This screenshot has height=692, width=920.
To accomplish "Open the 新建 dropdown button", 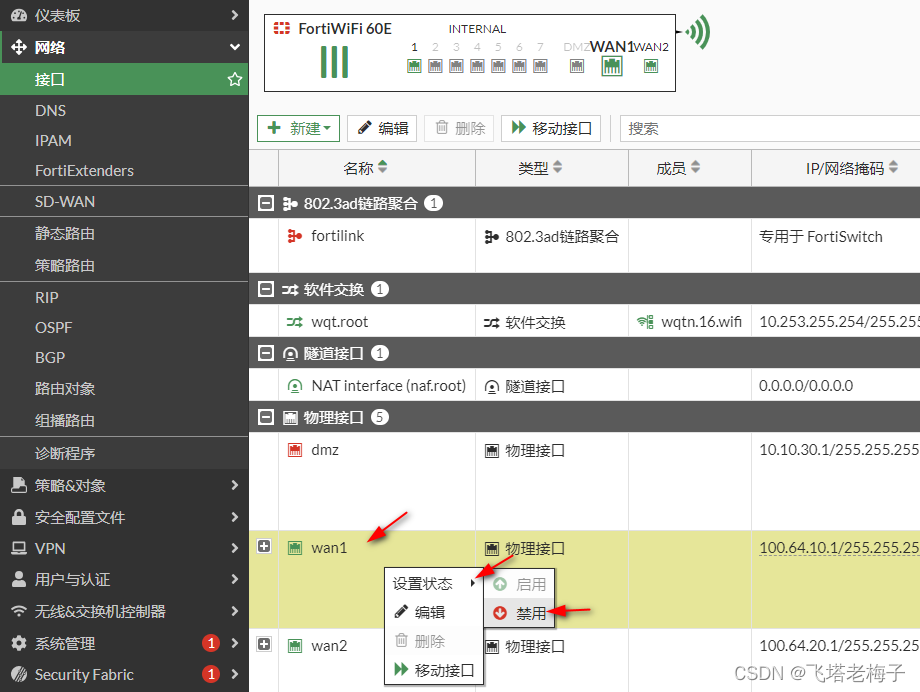I will [x=299, y=129].
